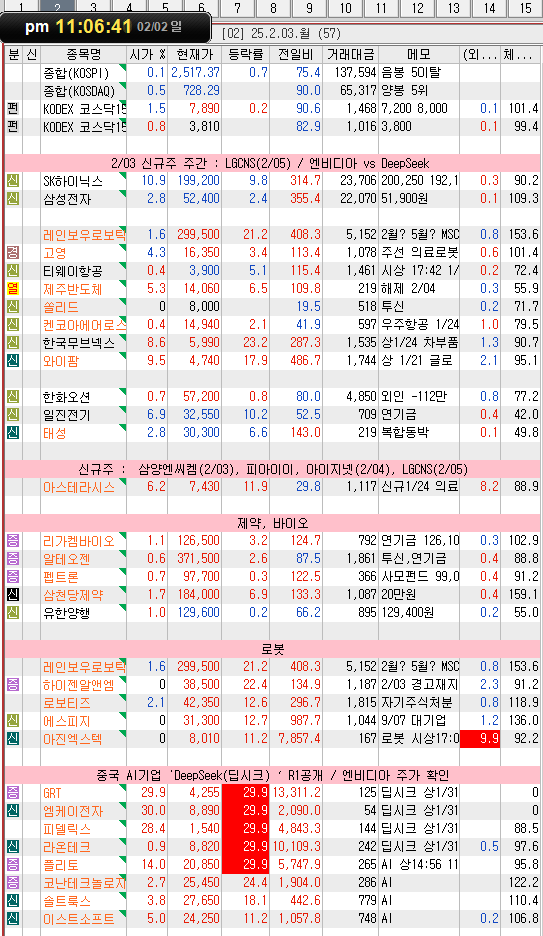Select stock name 로보티즈
This screenshot has height=936, width=543.
(x=67, y=703)
